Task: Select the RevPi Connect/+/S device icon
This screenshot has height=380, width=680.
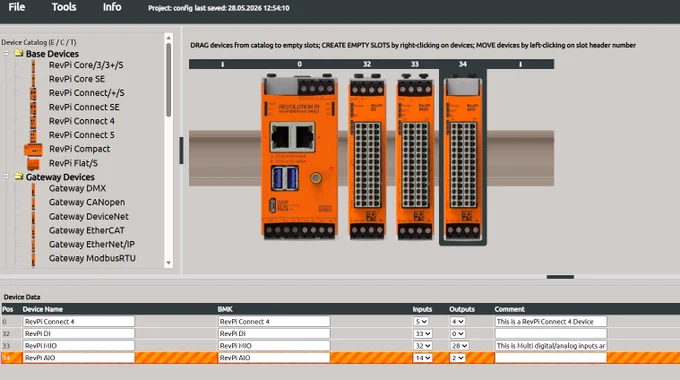Action: click(x=33, y=93)
